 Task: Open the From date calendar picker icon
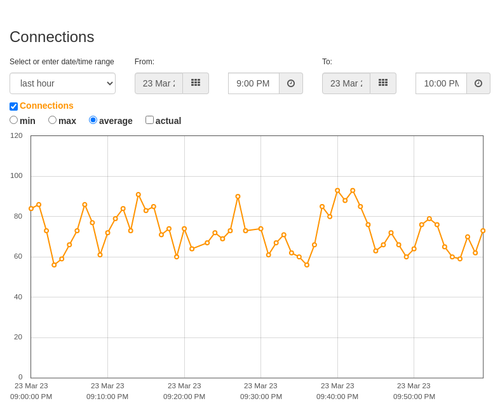point(196,83)
